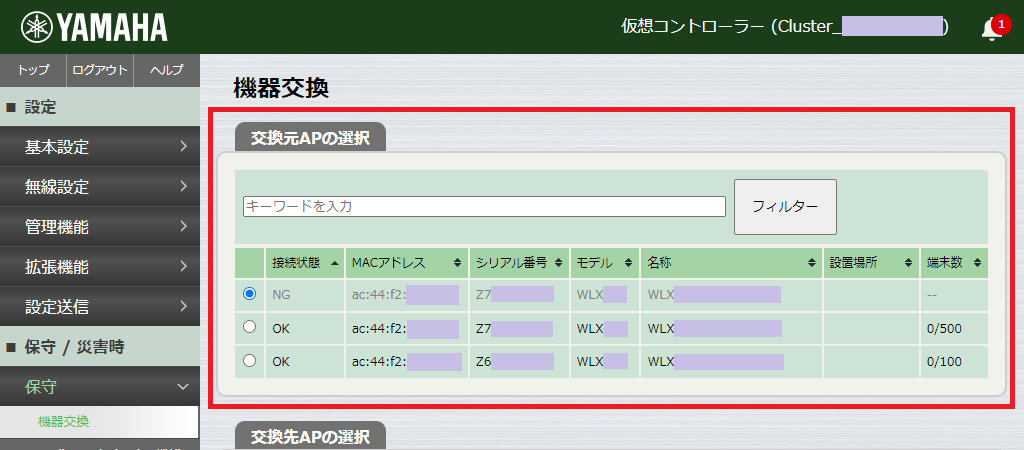This screenshot has height=450, width=1024.
Task: Click the 0/500 terminal count cell
Action: coord(954,328)
